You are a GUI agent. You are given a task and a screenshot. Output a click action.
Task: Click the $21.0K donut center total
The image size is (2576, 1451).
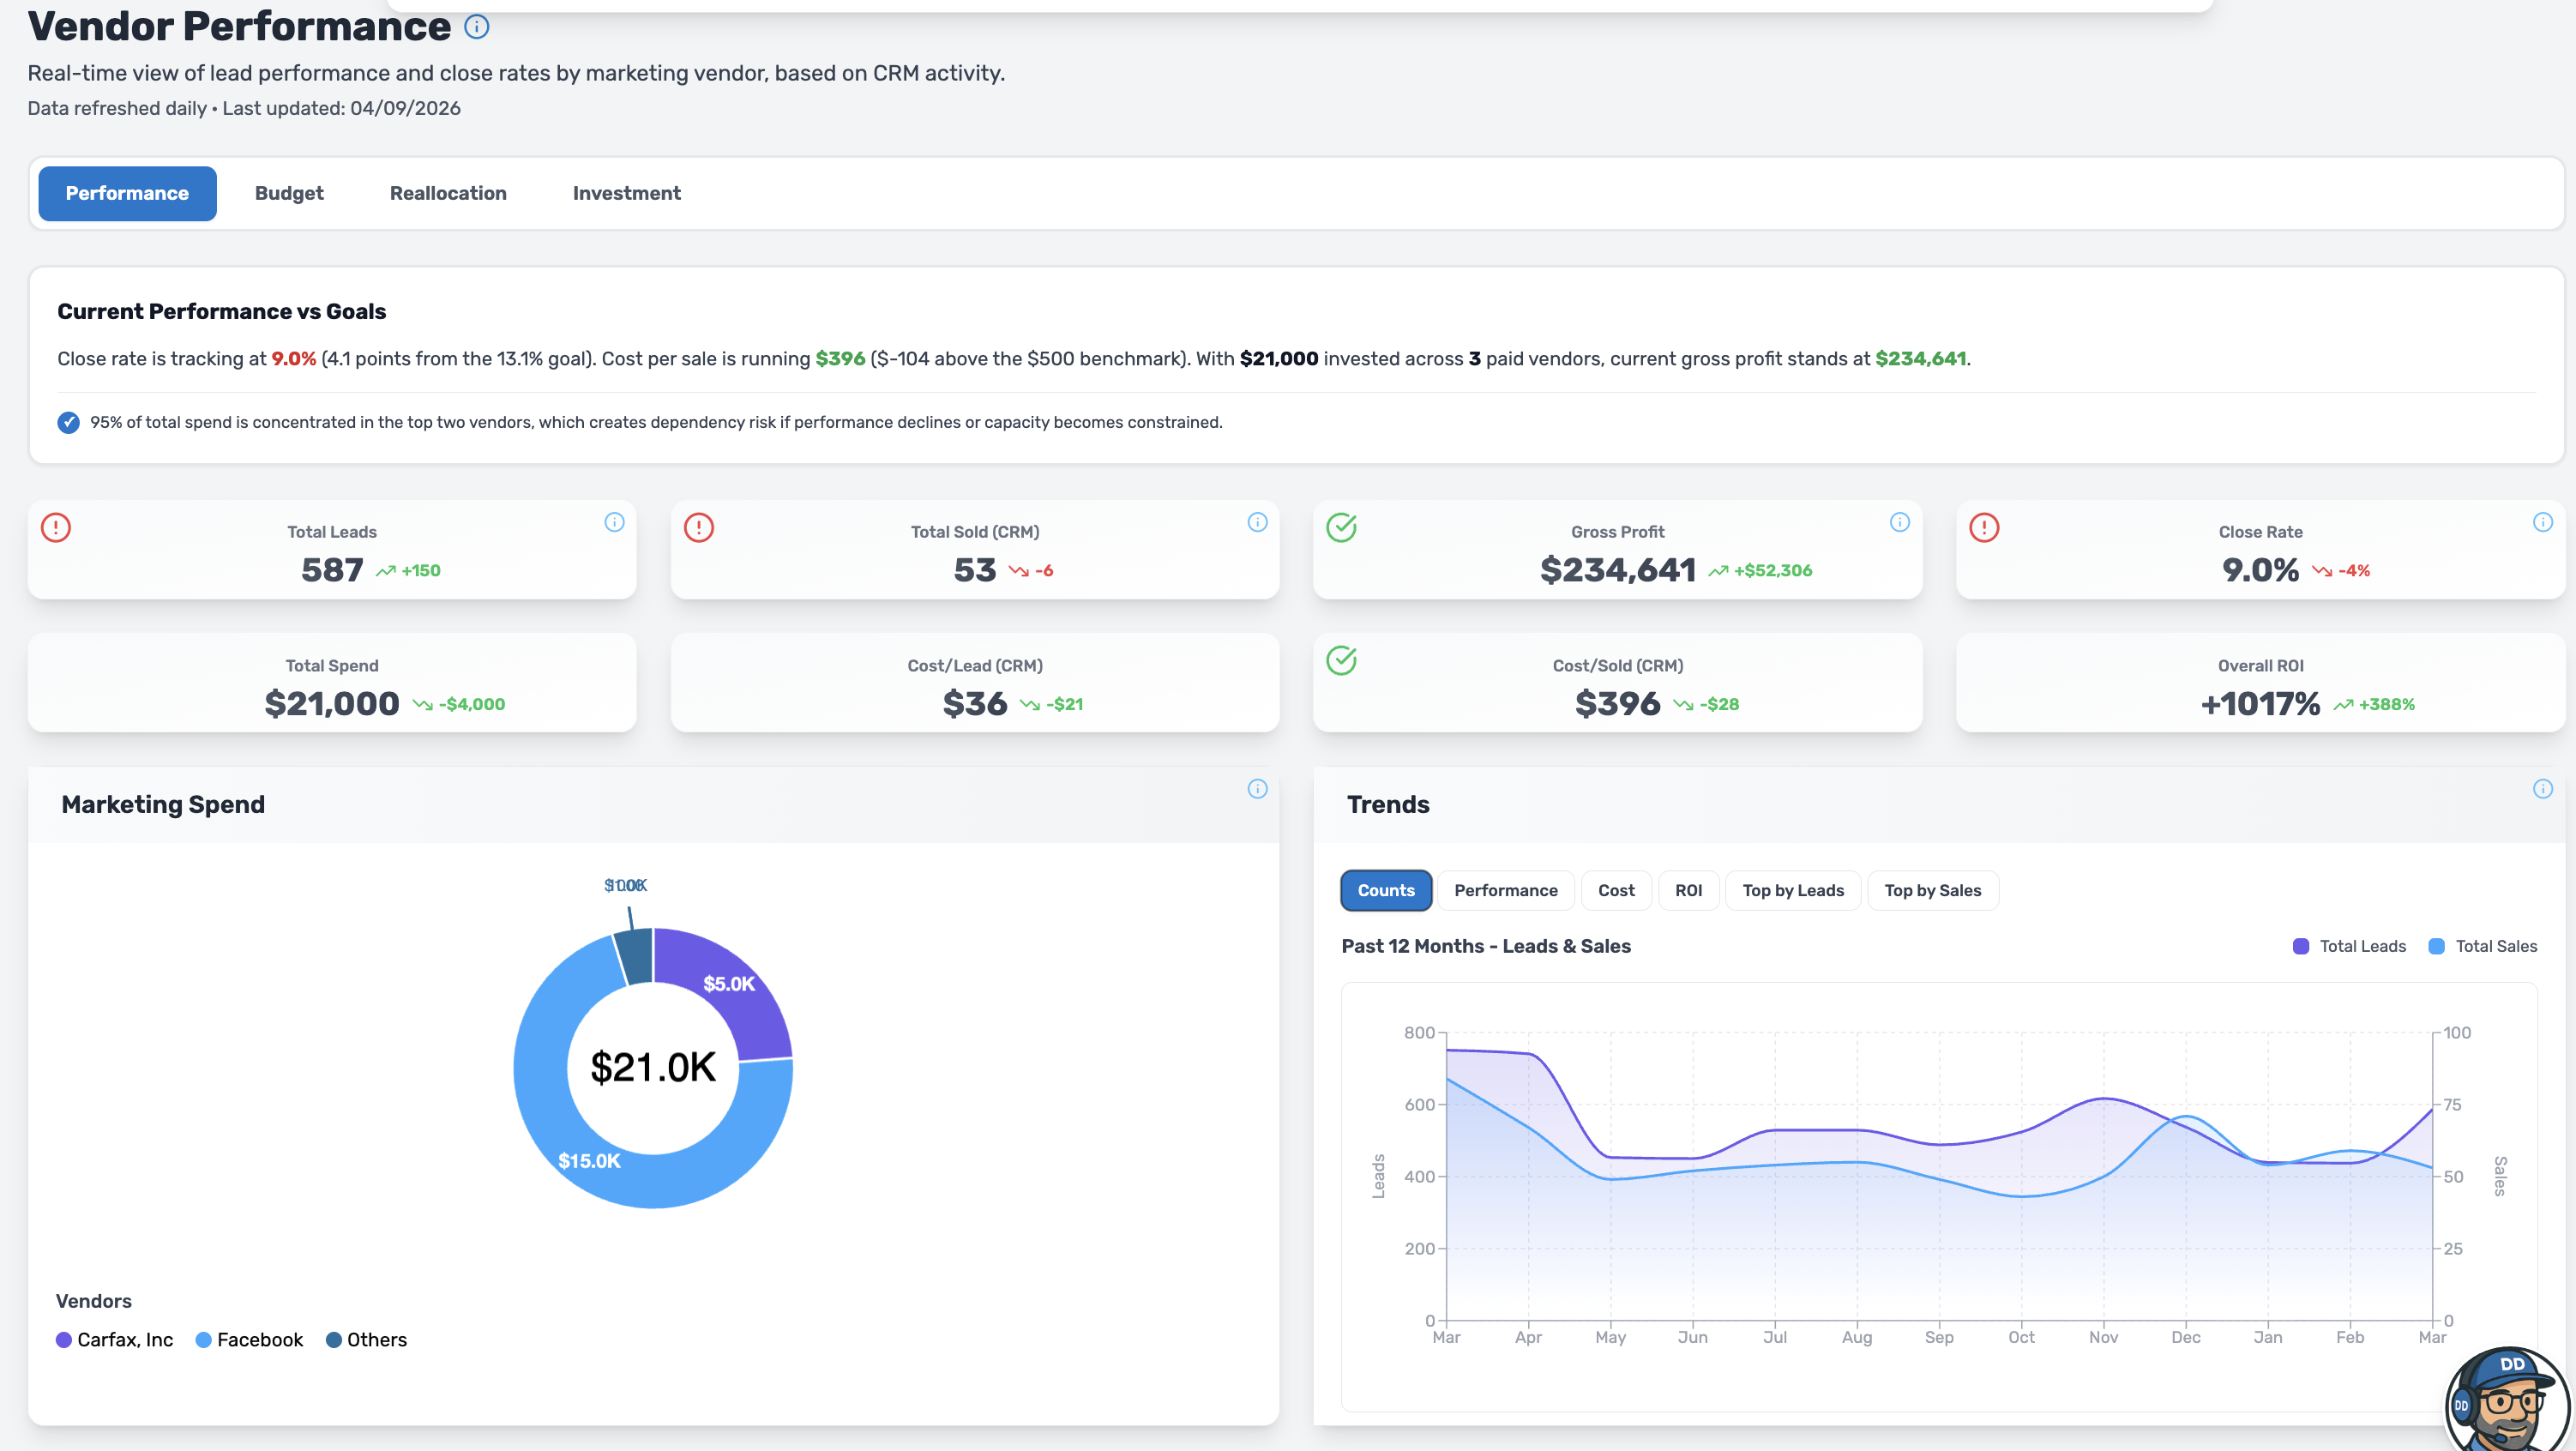click(653, 1068)
